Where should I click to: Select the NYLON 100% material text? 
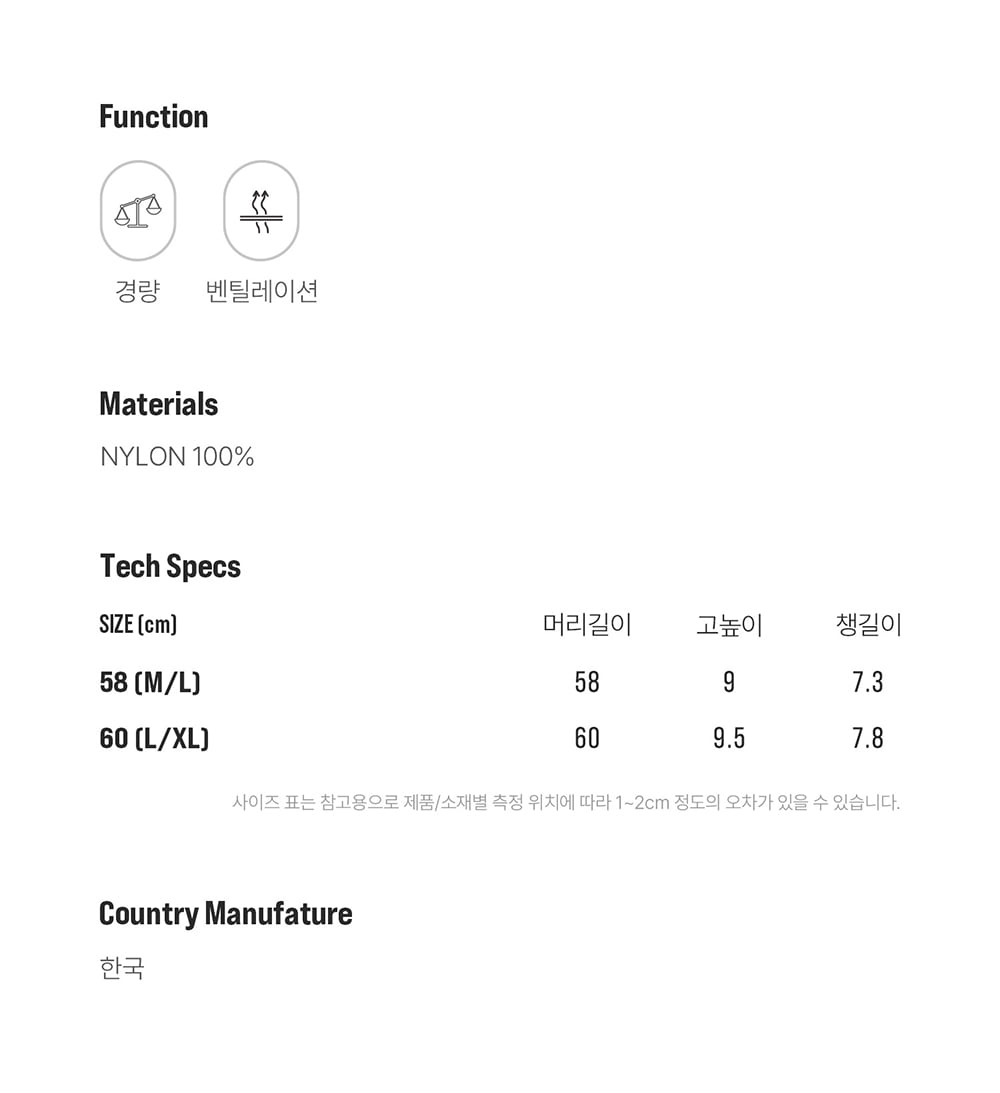tap(177, 457)
